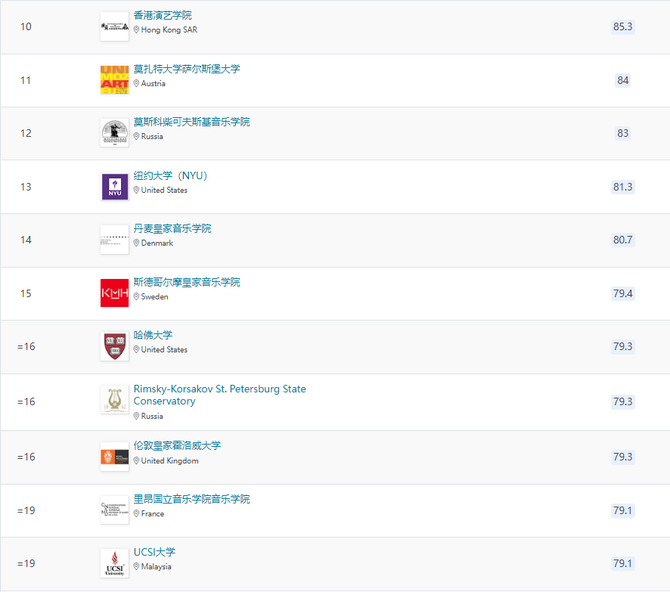670x592 pixels.
Task: Click the purple NYU logo
Action: coord(115,187)
